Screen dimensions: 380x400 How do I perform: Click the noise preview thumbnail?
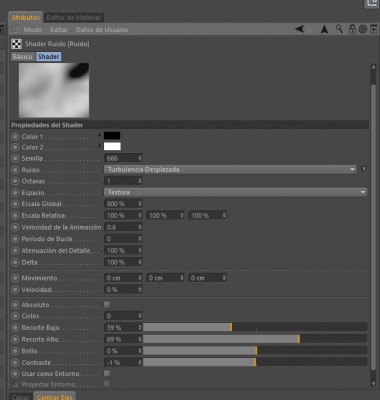54,90
